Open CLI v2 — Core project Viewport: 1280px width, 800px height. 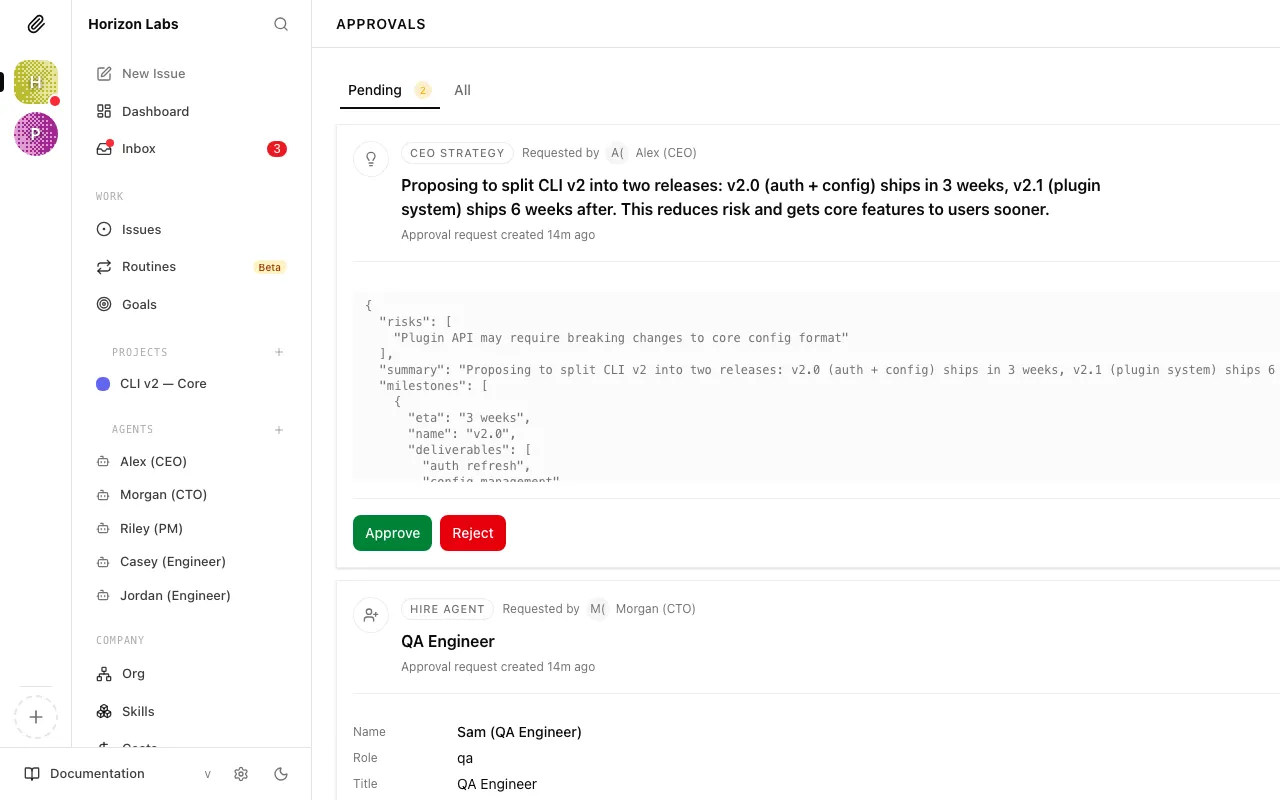click(x=191, y=384)
